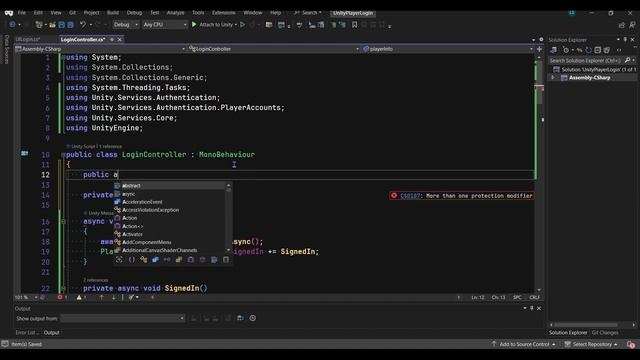
Task: Expand the Assembly-CSharp tree node
Action: pyautogui.click(x=553, y=78)
